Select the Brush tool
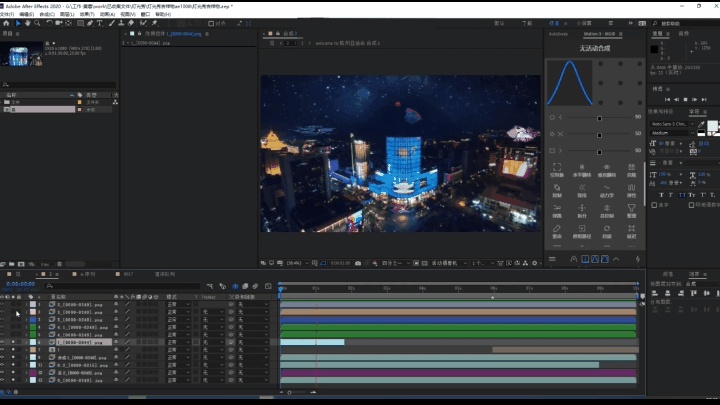The height and width of the screenshot is (405, 720). 112,23
